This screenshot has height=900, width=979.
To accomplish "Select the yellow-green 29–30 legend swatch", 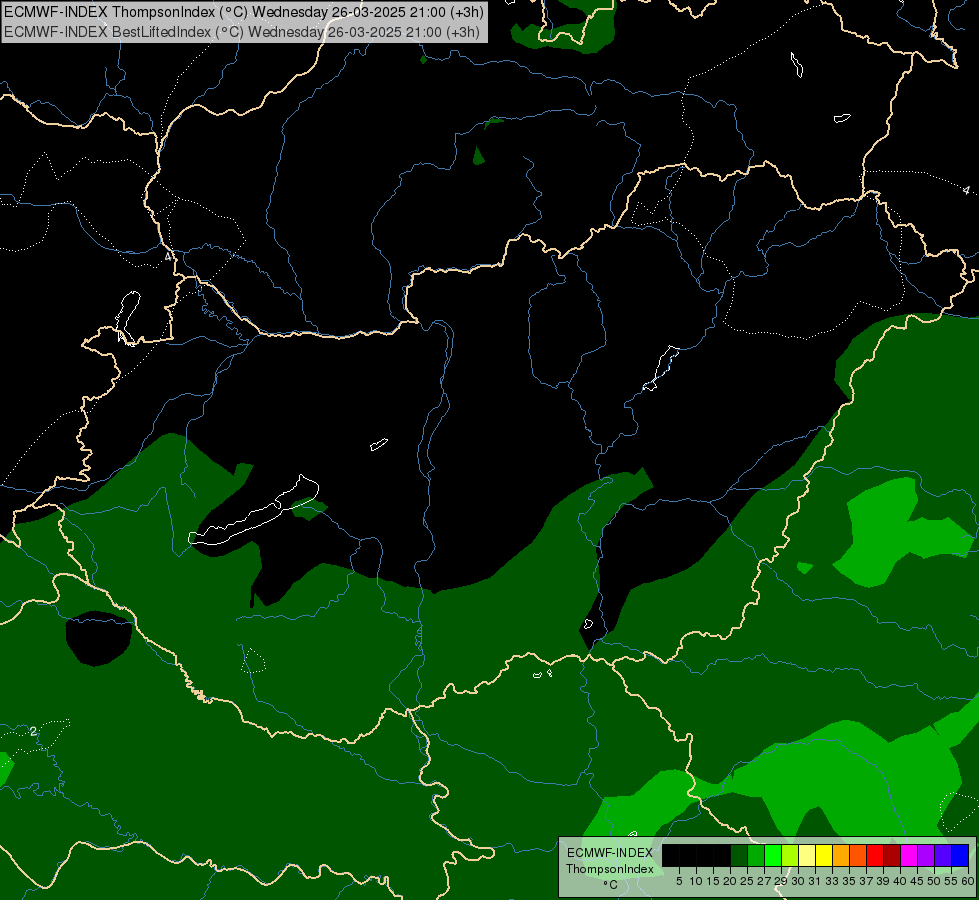I will pyautogui.click(x=790, y=855).
